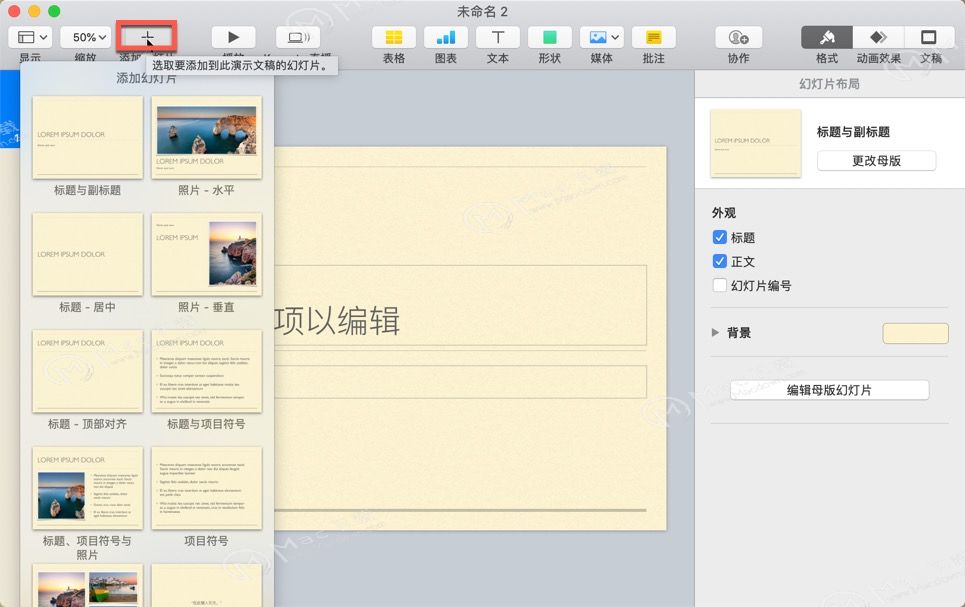Choose the 照片 - 垂直 slide layout
The width and height of the screenshot is (965, 607).
point(207,254)
